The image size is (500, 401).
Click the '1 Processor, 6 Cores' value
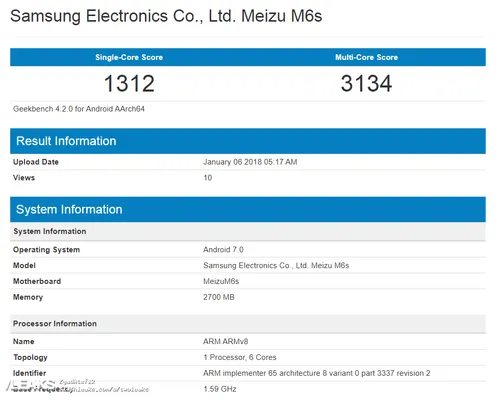(240, 357)
